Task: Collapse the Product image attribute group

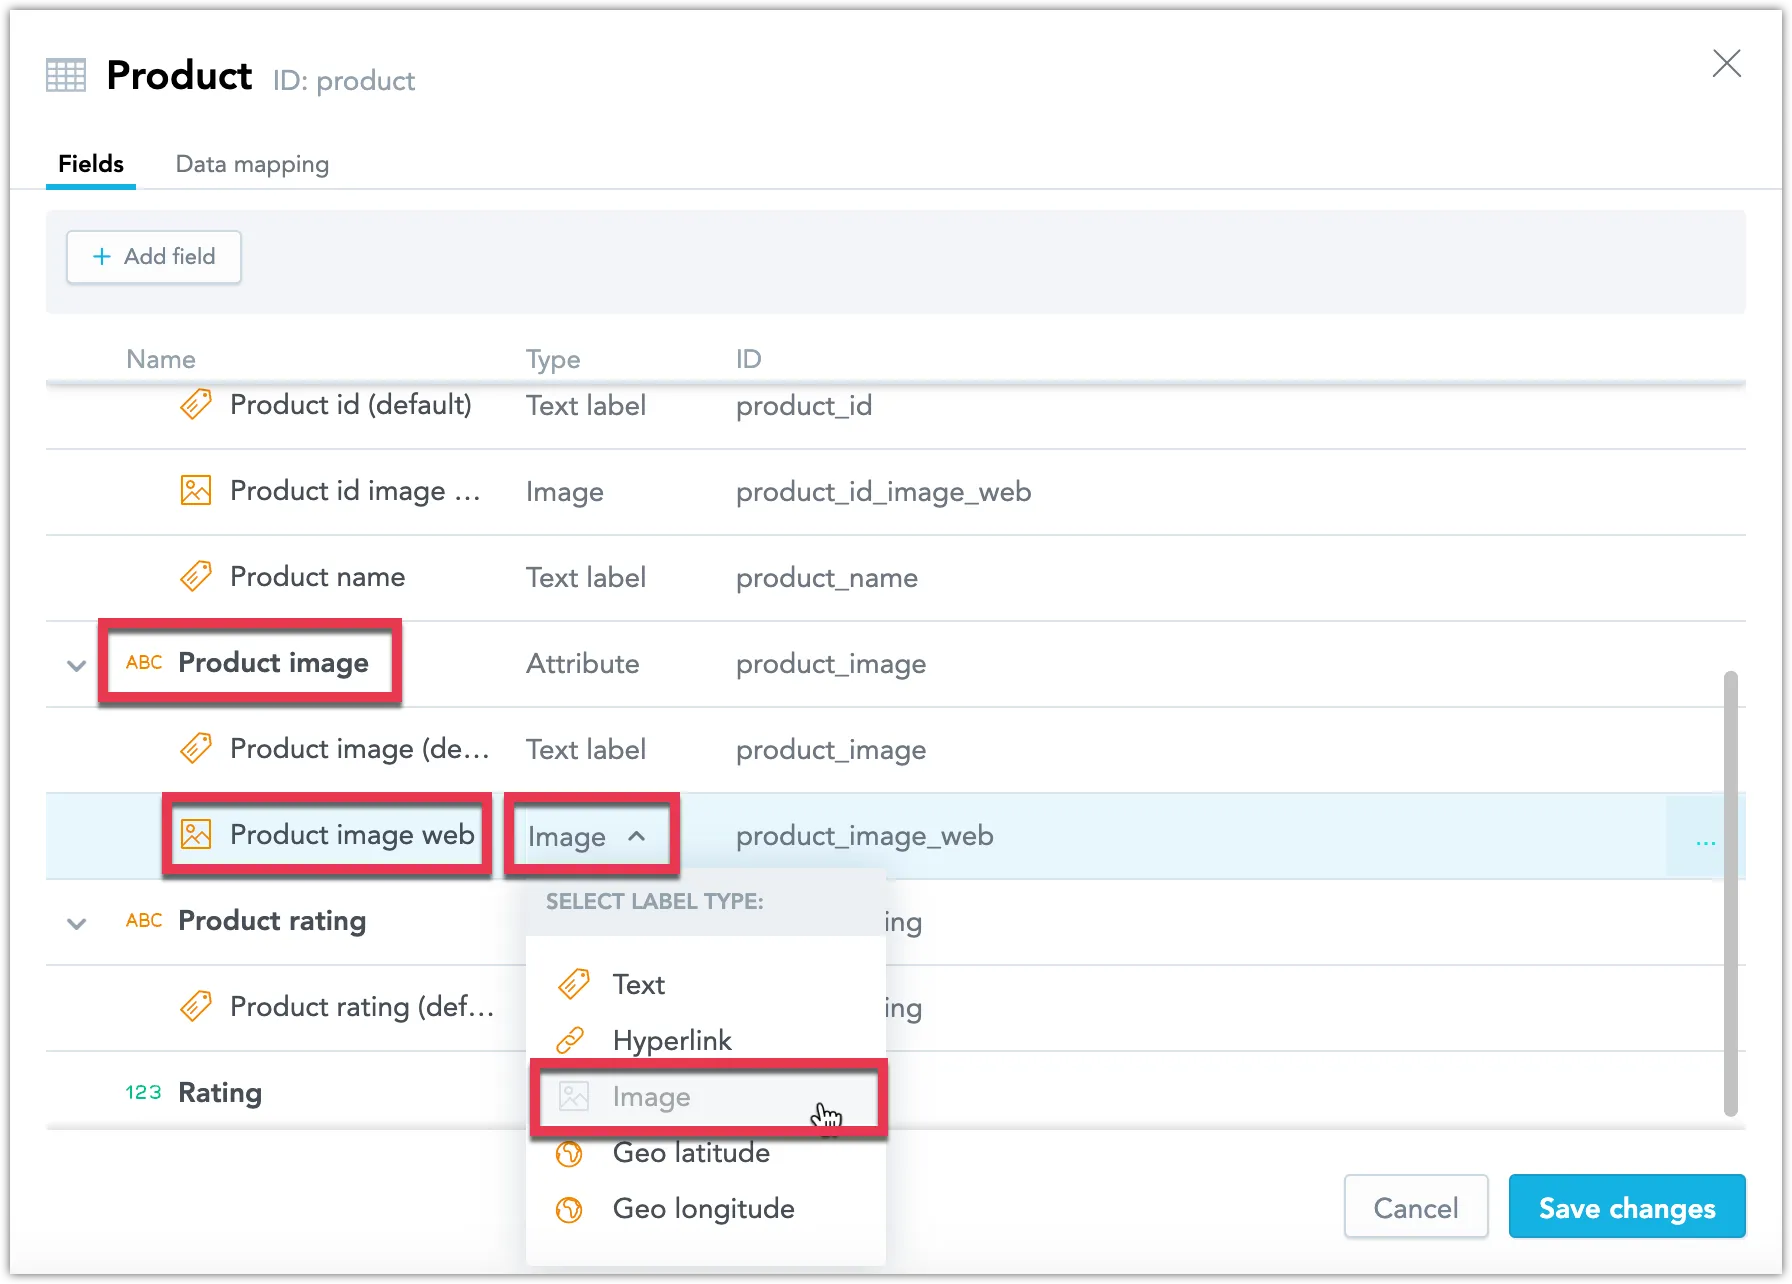Action: pos(76,665)
